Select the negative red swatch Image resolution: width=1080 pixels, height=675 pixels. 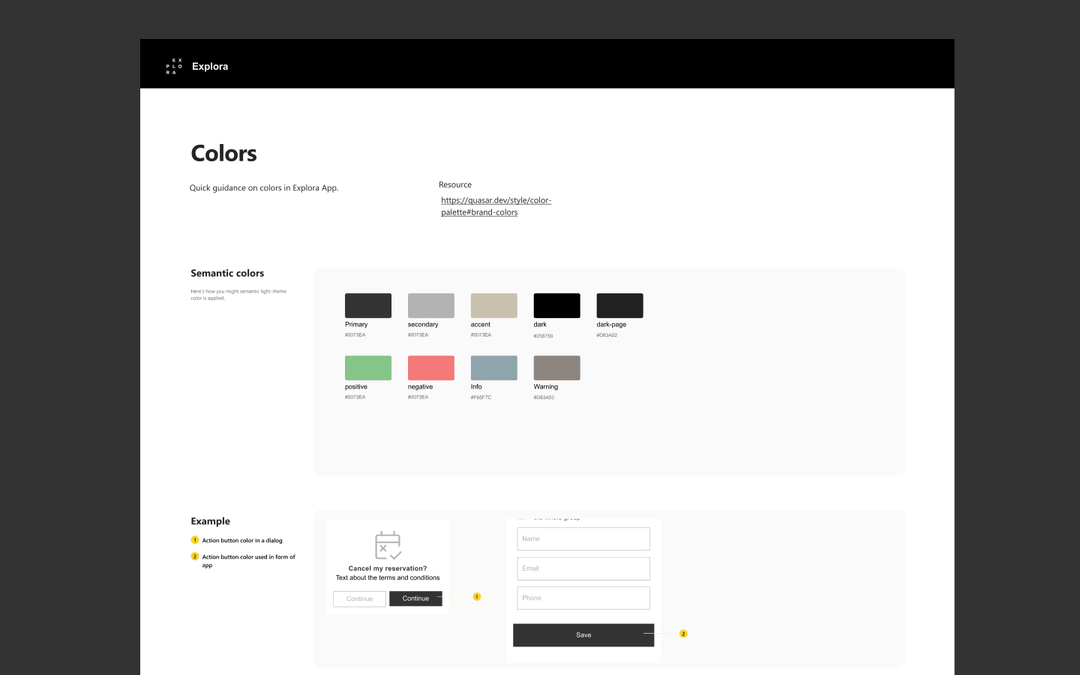430,366
